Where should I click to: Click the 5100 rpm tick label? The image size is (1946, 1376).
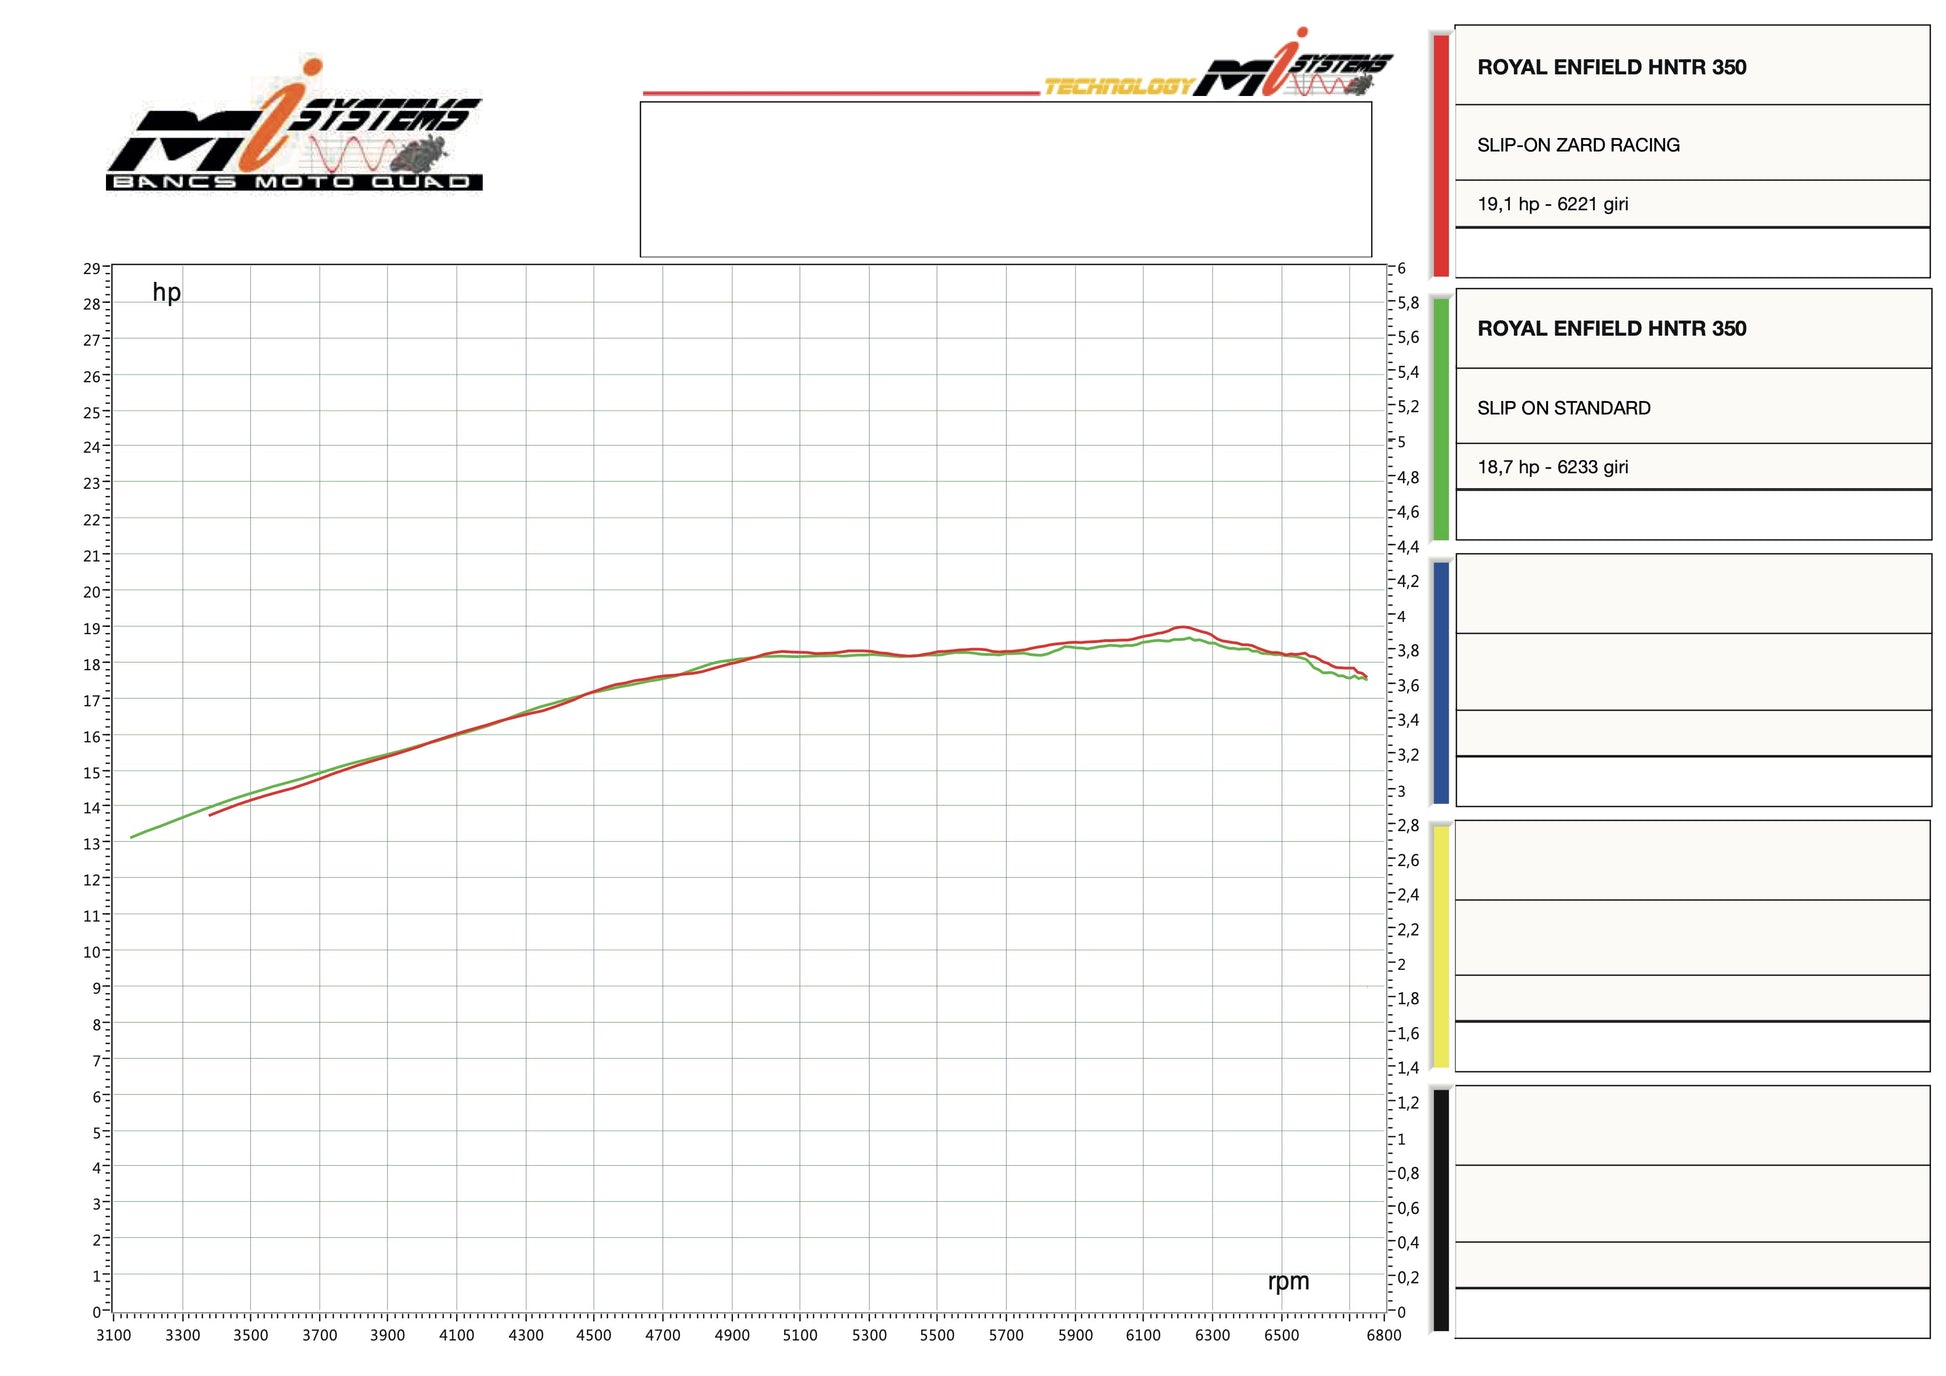[x=799, y=1335]
